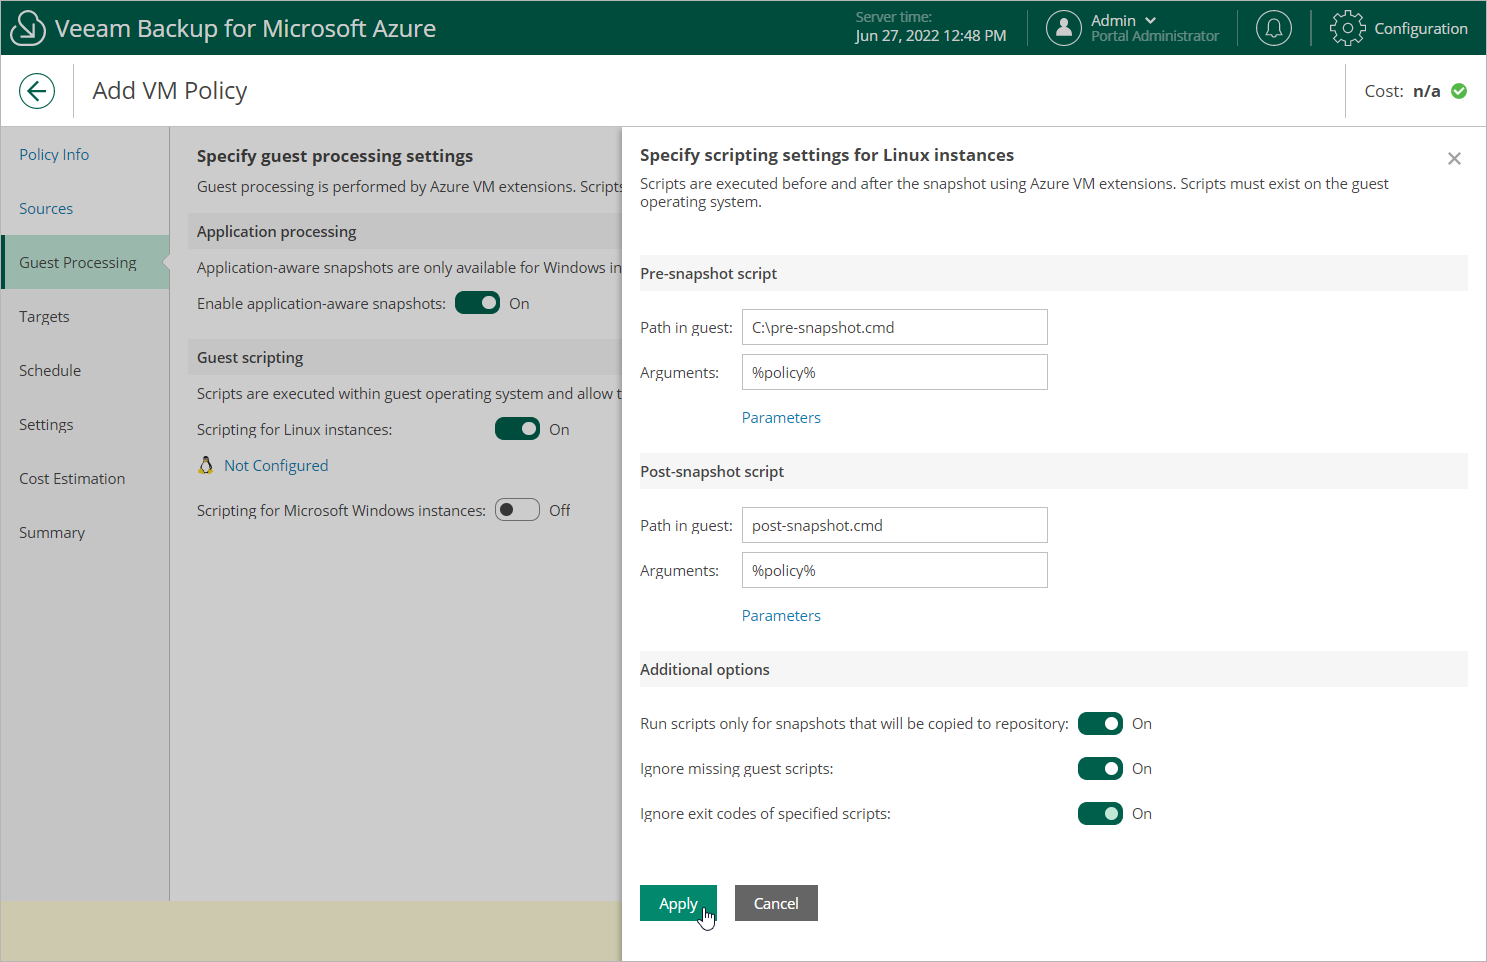
Task: Open the notifications bell icon
Action: [1273, 28]
